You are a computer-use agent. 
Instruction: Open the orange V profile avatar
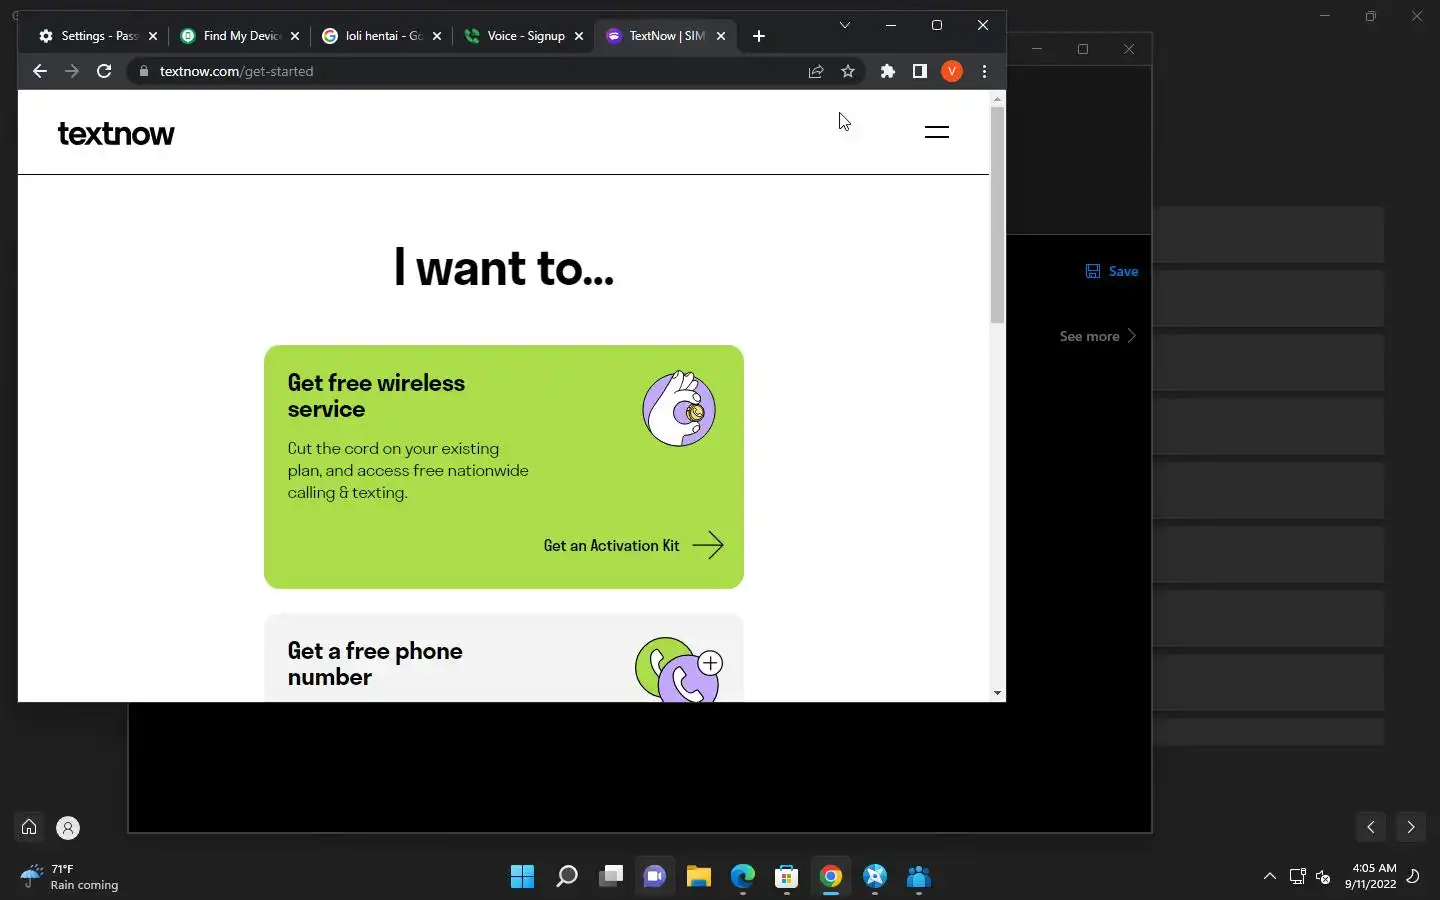pyautogui.click(x=952, y=71)
